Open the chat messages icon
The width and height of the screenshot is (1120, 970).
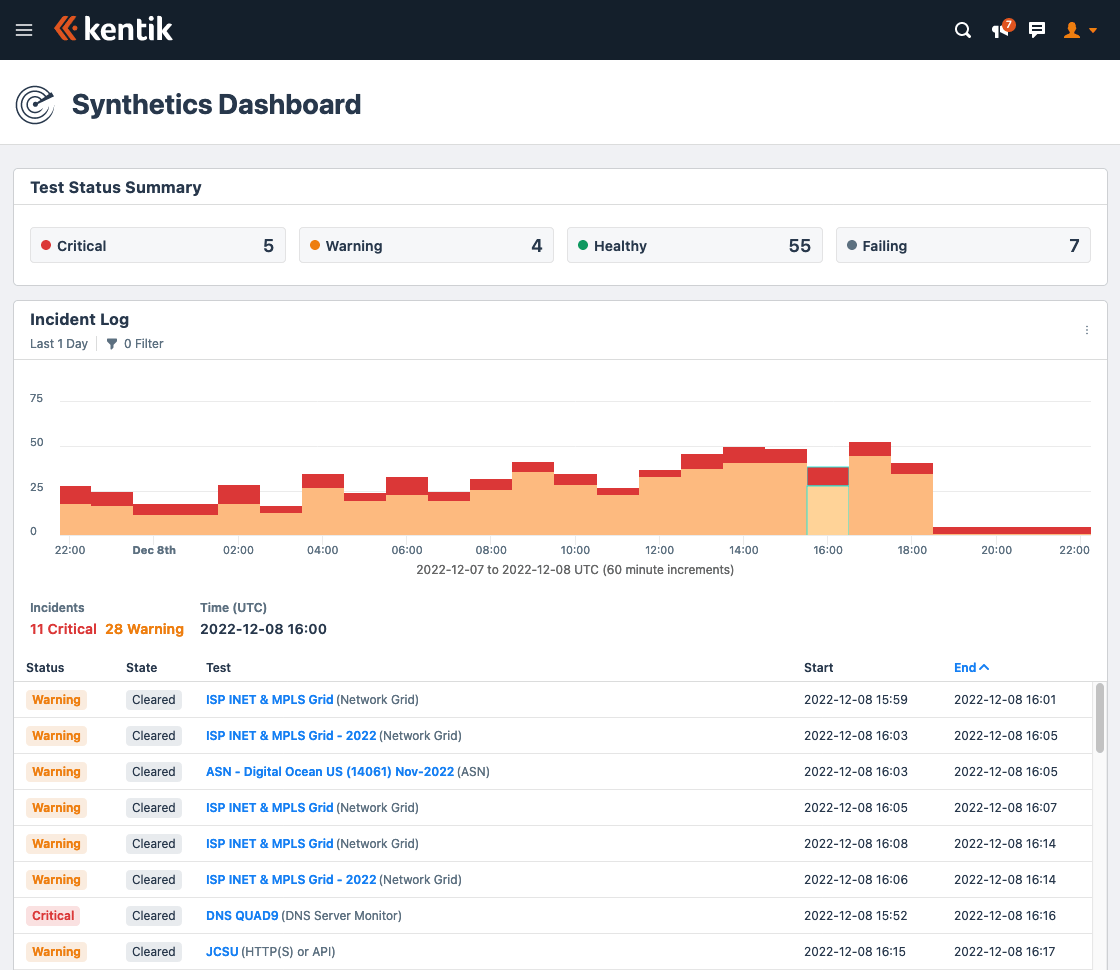click(x=1036, y=30)
